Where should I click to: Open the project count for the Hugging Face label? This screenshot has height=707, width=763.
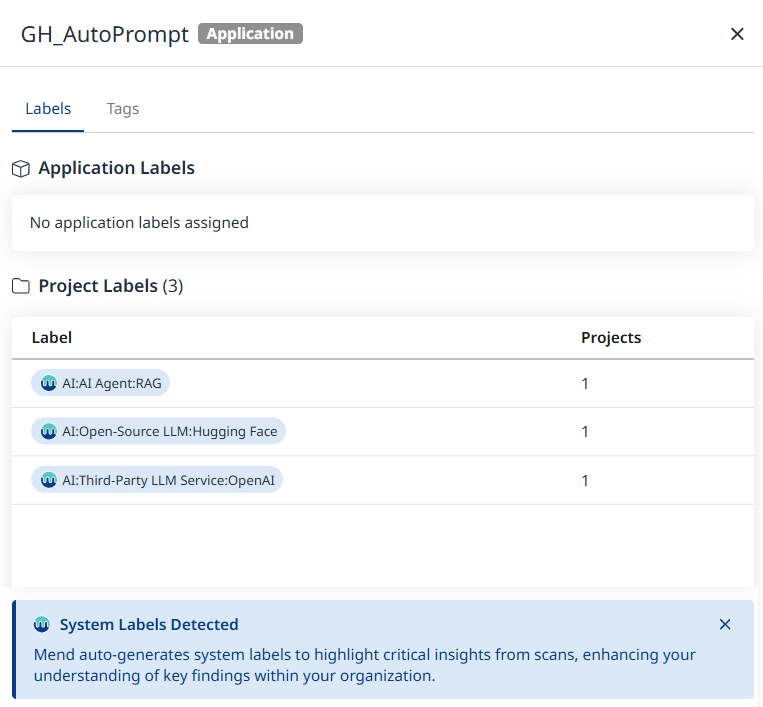click(x=585, y=432)
